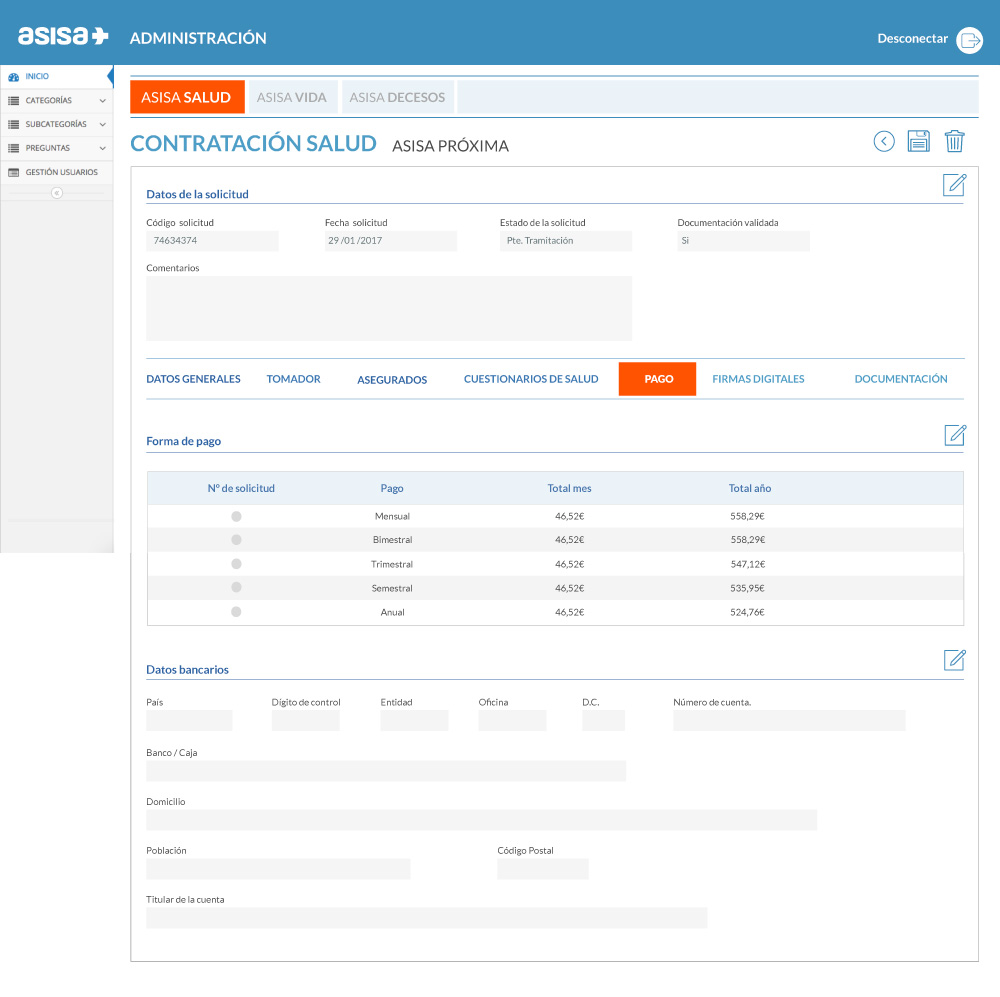
Task: Click the Desconectar logout icon
Action: 969,39
